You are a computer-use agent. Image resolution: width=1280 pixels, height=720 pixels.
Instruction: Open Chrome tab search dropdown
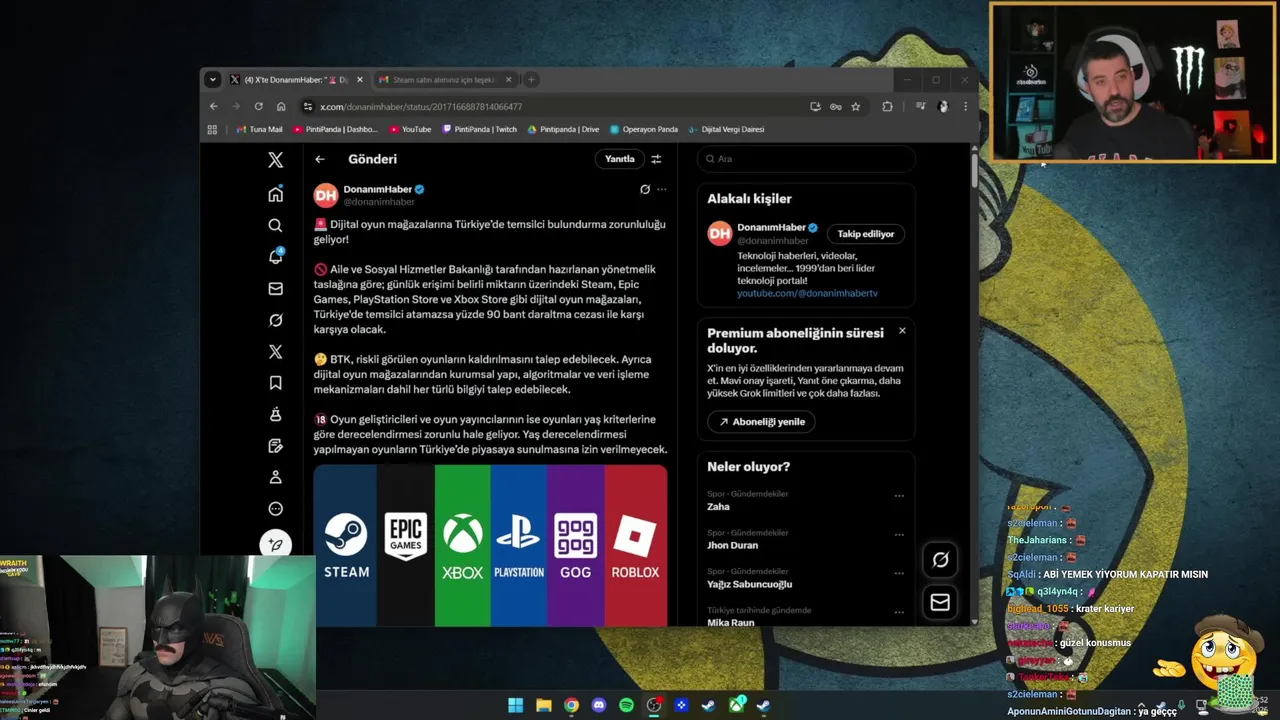[x=212, y=80]
